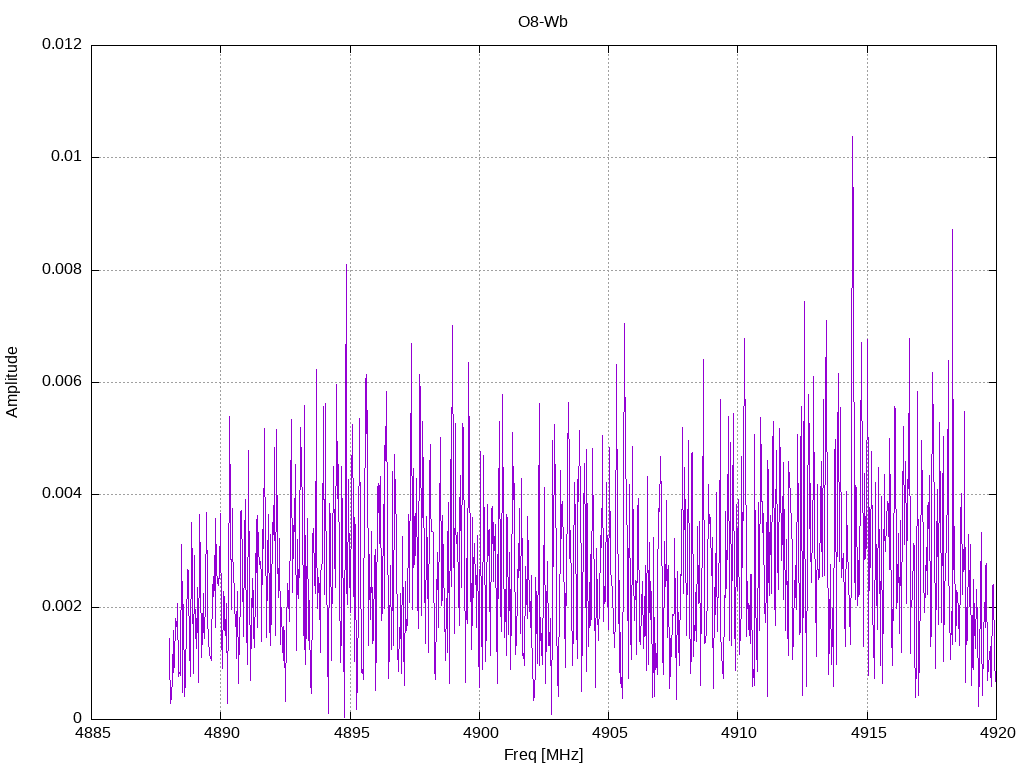Click the 4920 x-axis tick label
The height and width of the screenshot is (768, 1024).
997,733
